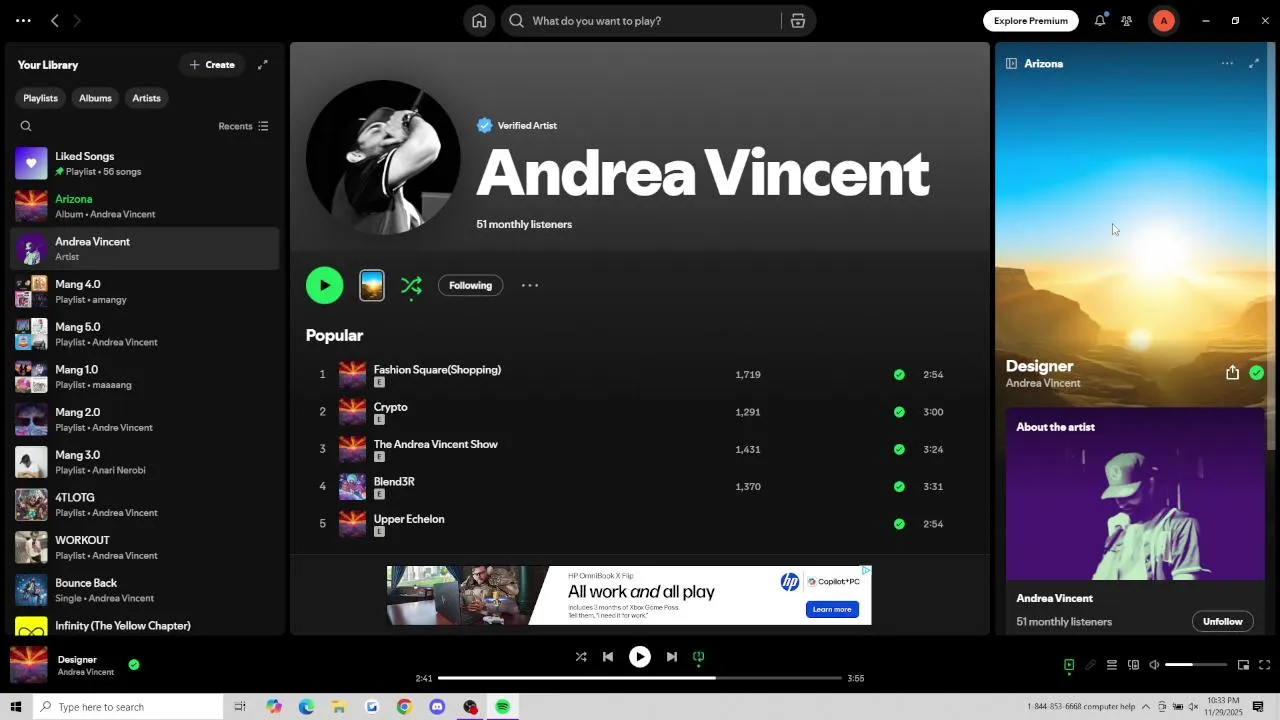Open the user profile avatar menu
Viewport: 1280px width, 720px height.
(x=1163, y=21)
